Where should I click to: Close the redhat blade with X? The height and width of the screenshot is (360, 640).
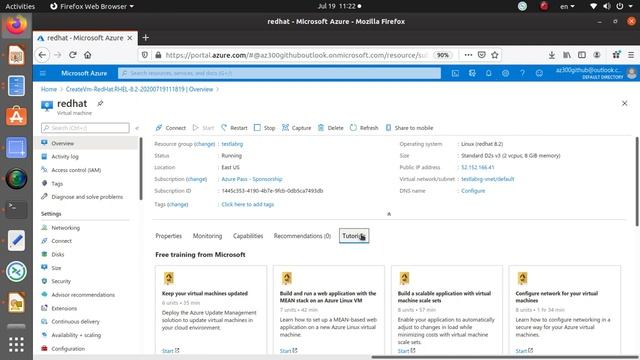(x=624, y=103)
